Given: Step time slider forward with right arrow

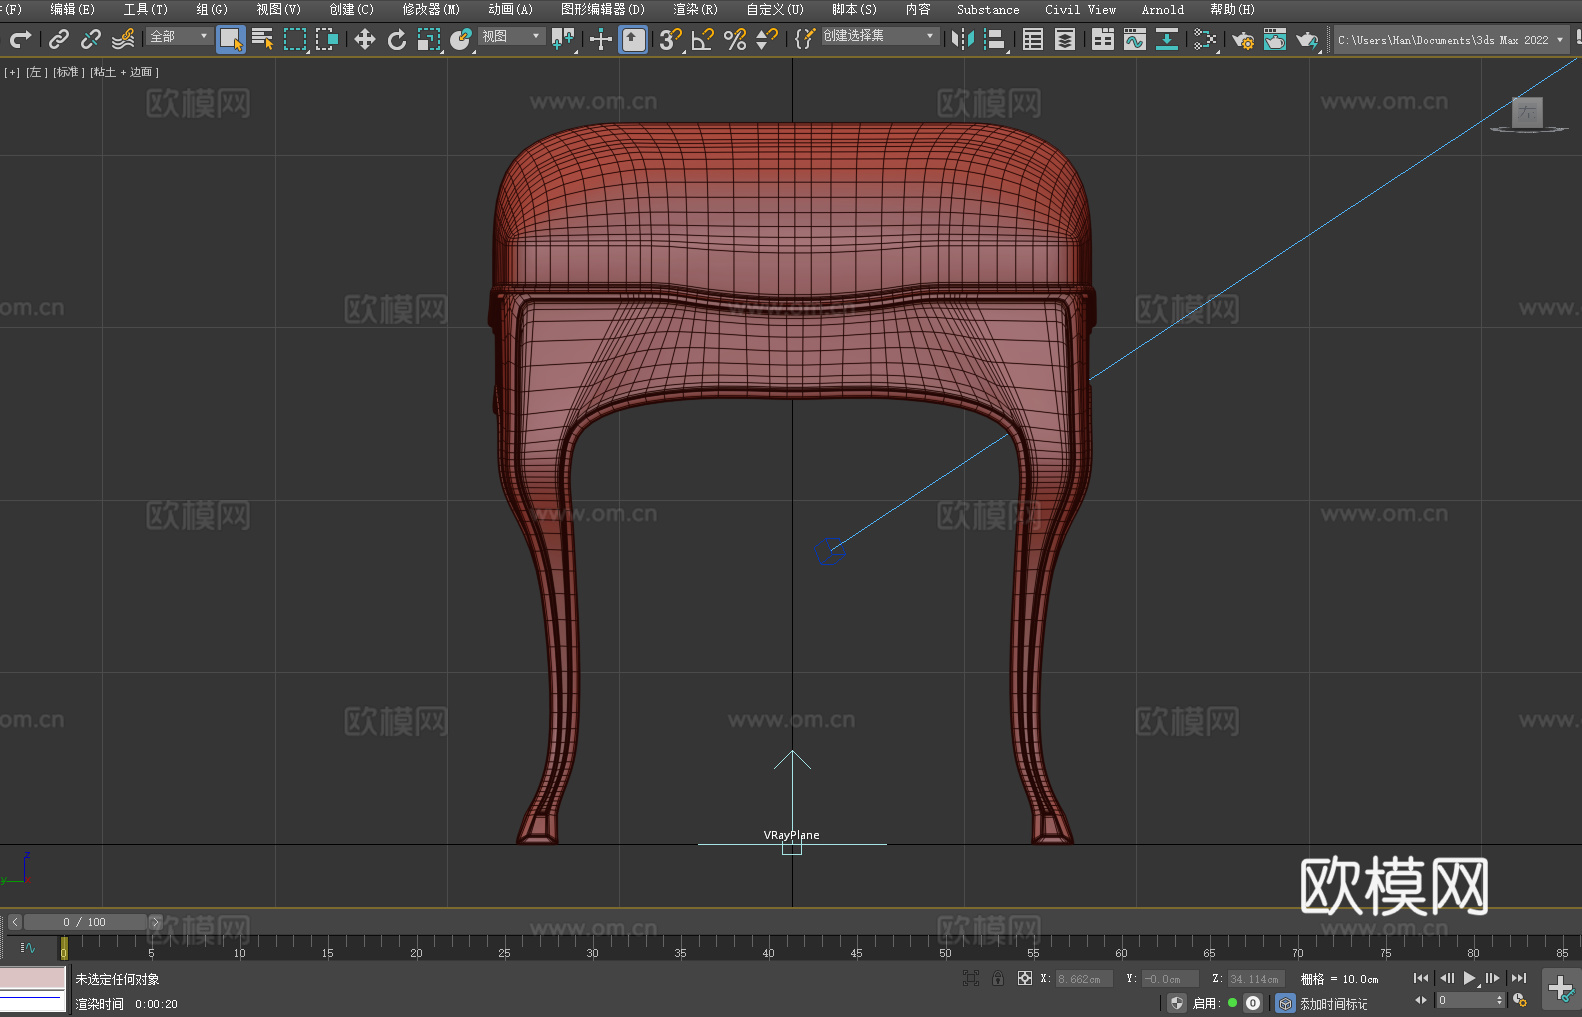Looking at the screenshot, I should click(155, 922).
